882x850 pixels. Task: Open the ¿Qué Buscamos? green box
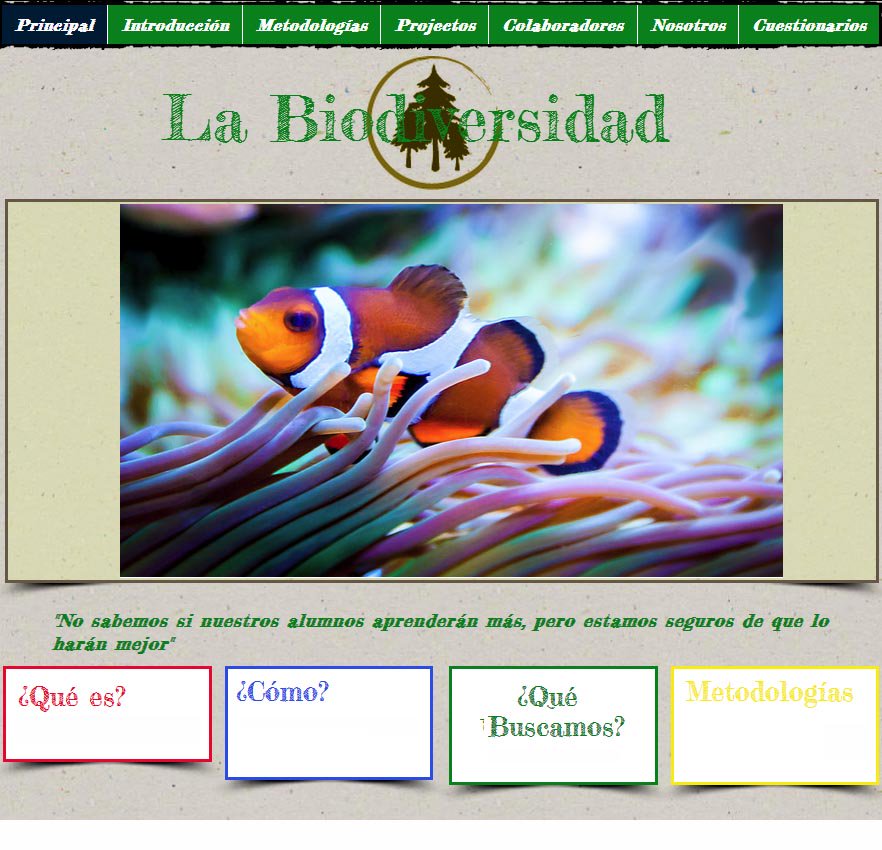pos(554,725)
